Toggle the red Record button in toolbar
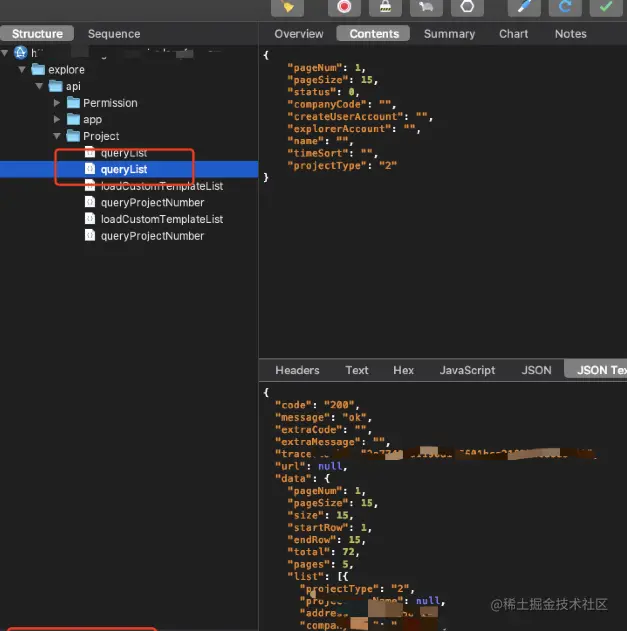This screenshot has height=631, width=627. coord(344,7)
